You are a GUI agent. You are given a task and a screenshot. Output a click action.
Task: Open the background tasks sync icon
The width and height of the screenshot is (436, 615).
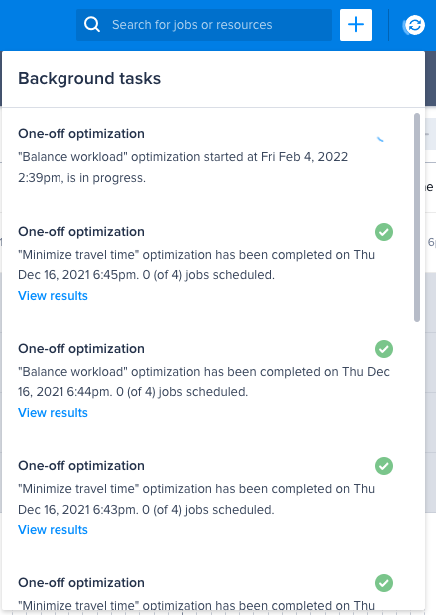(x=414, y=25)
